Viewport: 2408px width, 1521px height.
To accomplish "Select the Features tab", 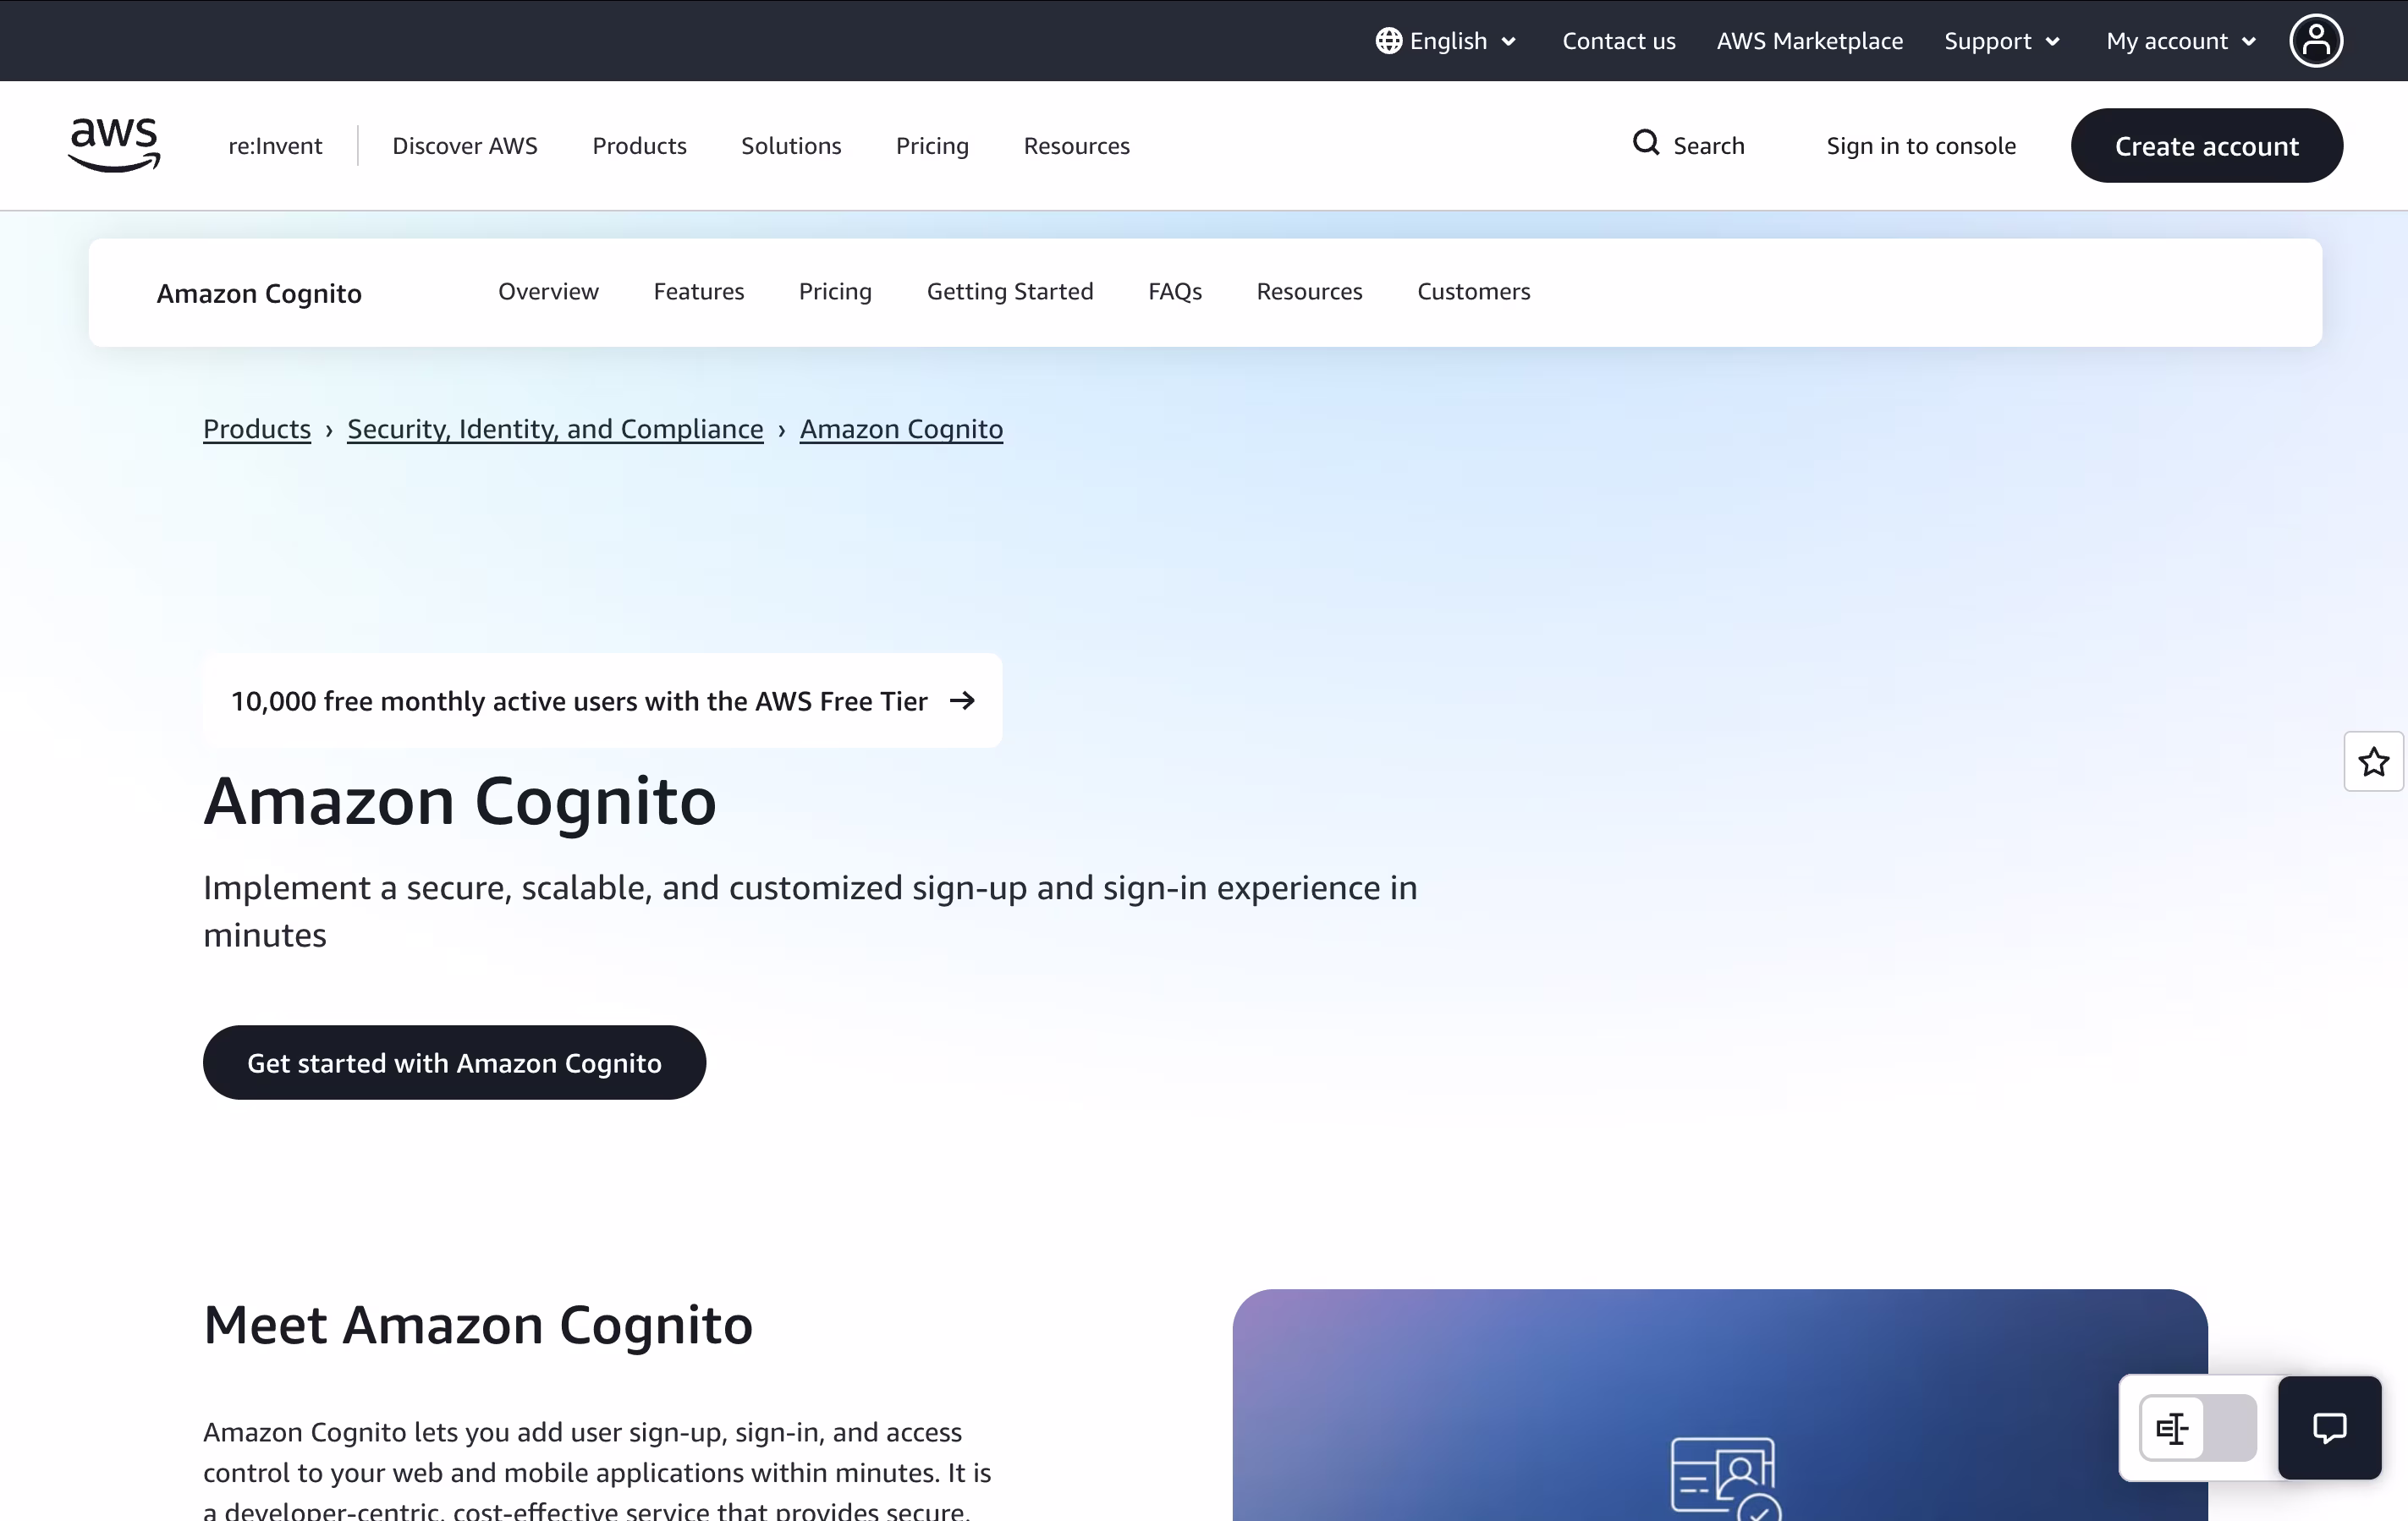I will [698, 291].
